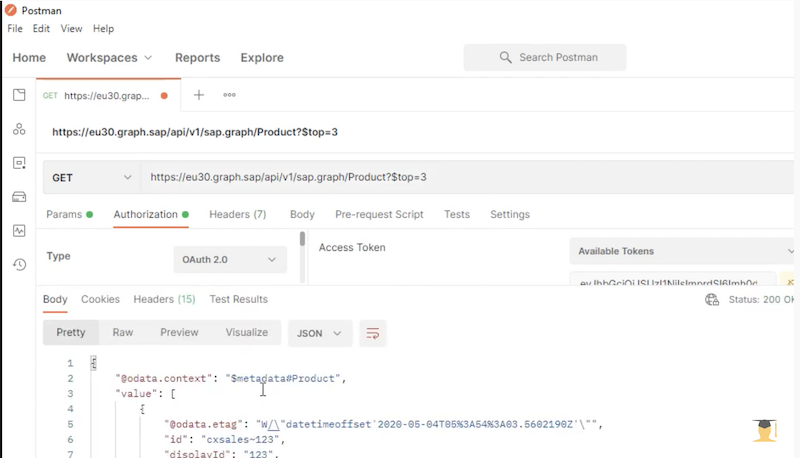Switch to the Test Results tab
The width and height of the screenshot is (800, 458).
point(238,299)
